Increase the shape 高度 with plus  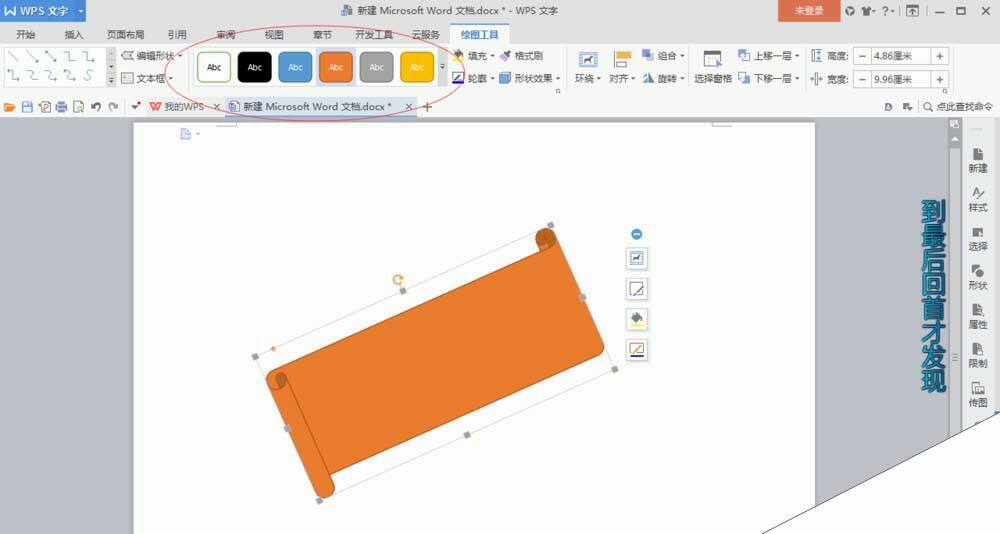click(x=939, y=56)
